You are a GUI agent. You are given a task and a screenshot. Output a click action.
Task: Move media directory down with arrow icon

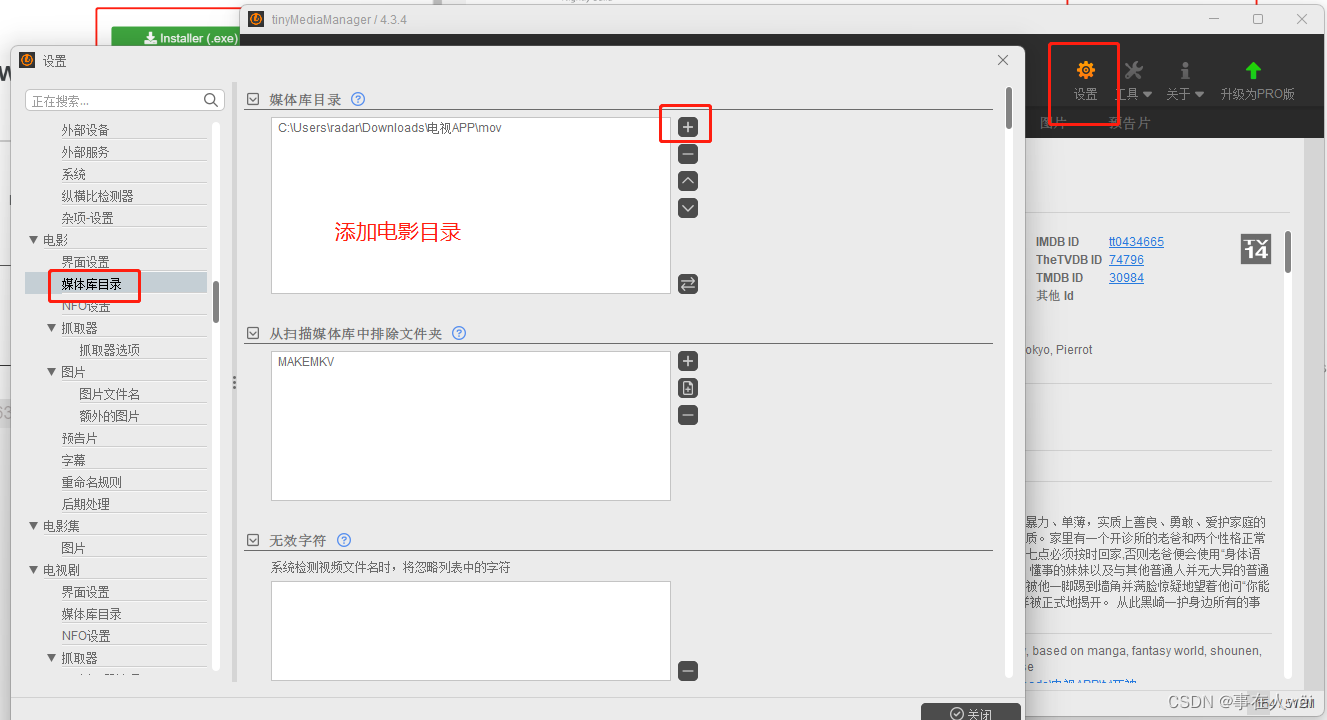(x=687, y=208)
